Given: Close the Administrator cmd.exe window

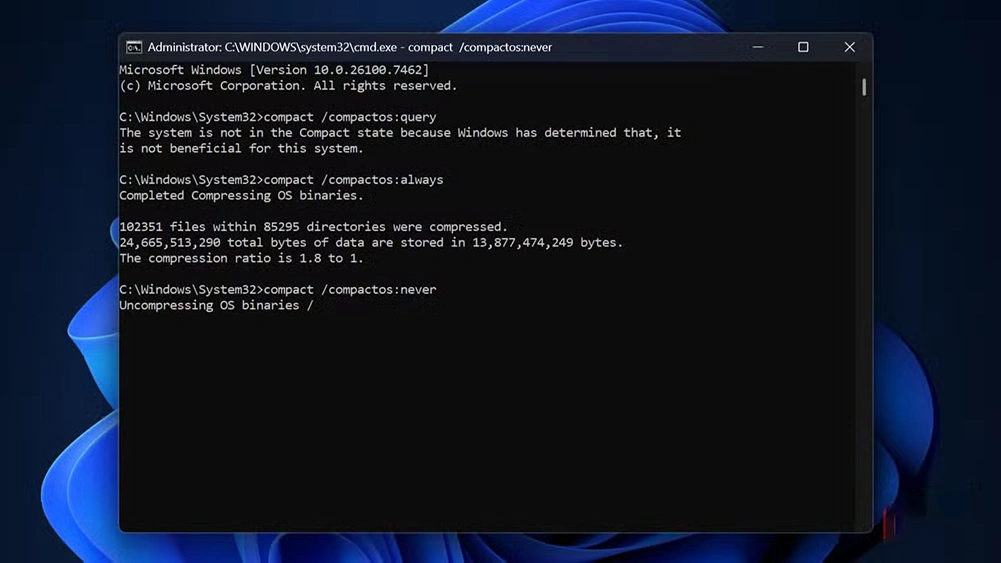Looking at the screenshot, I should [849, 47].
